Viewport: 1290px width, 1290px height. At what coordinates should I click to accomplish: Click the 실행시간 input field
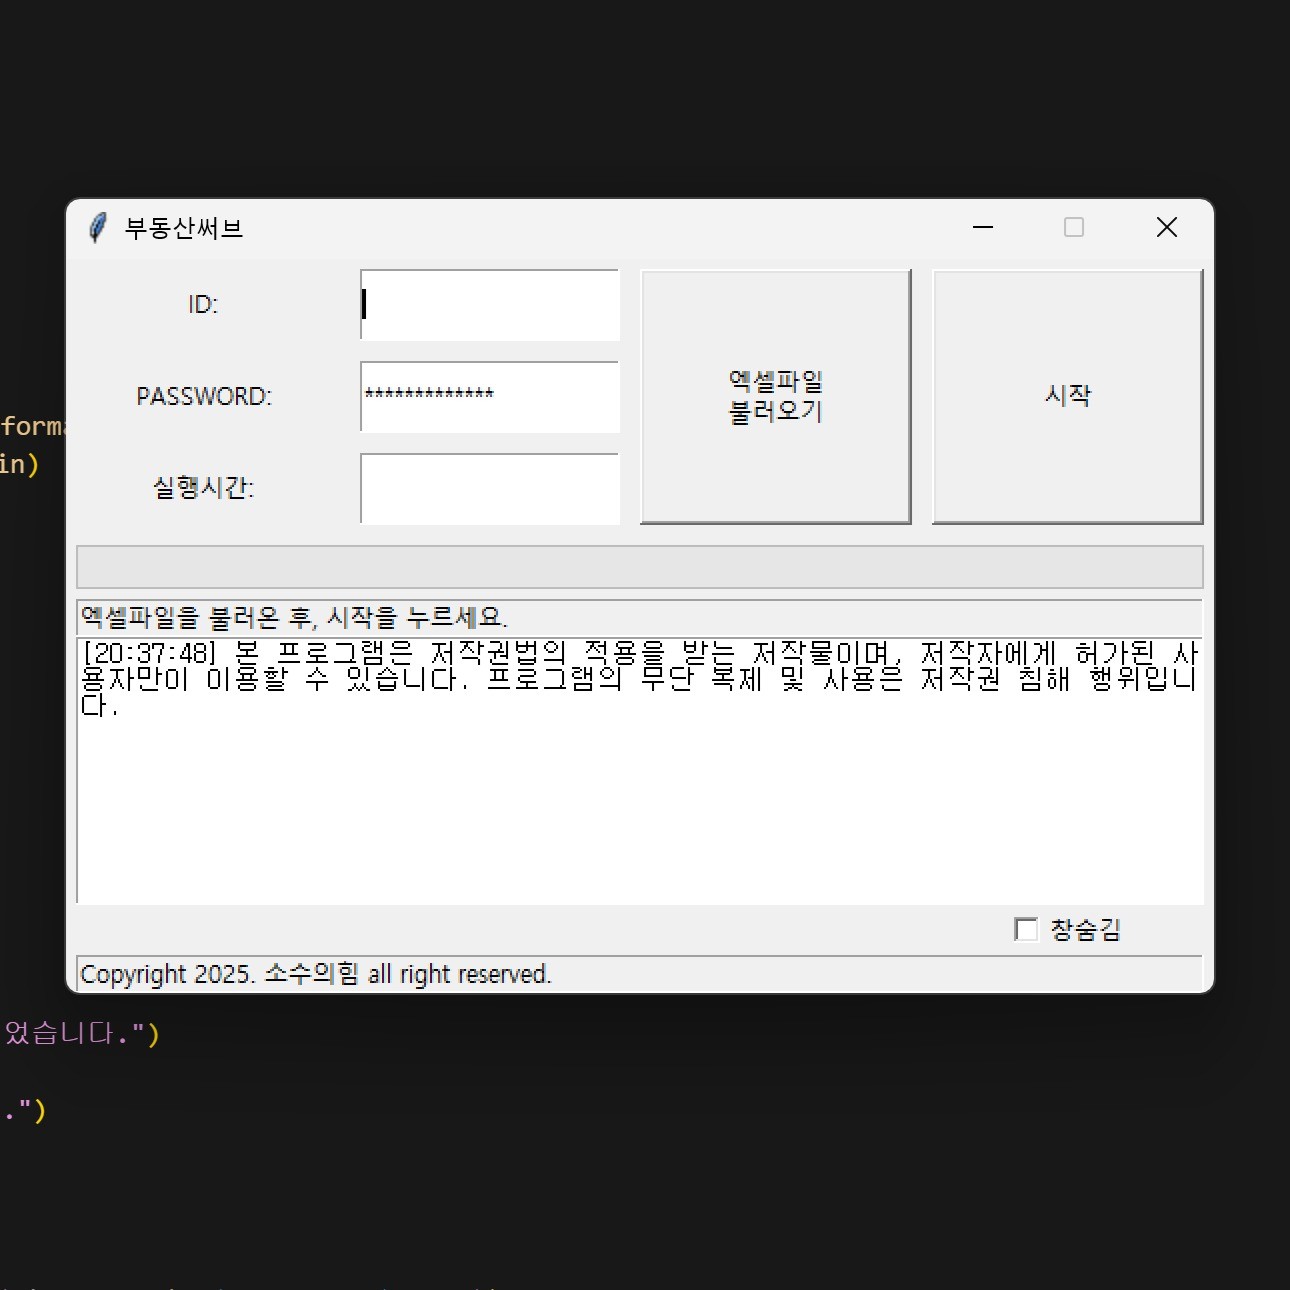click(489, 489)
